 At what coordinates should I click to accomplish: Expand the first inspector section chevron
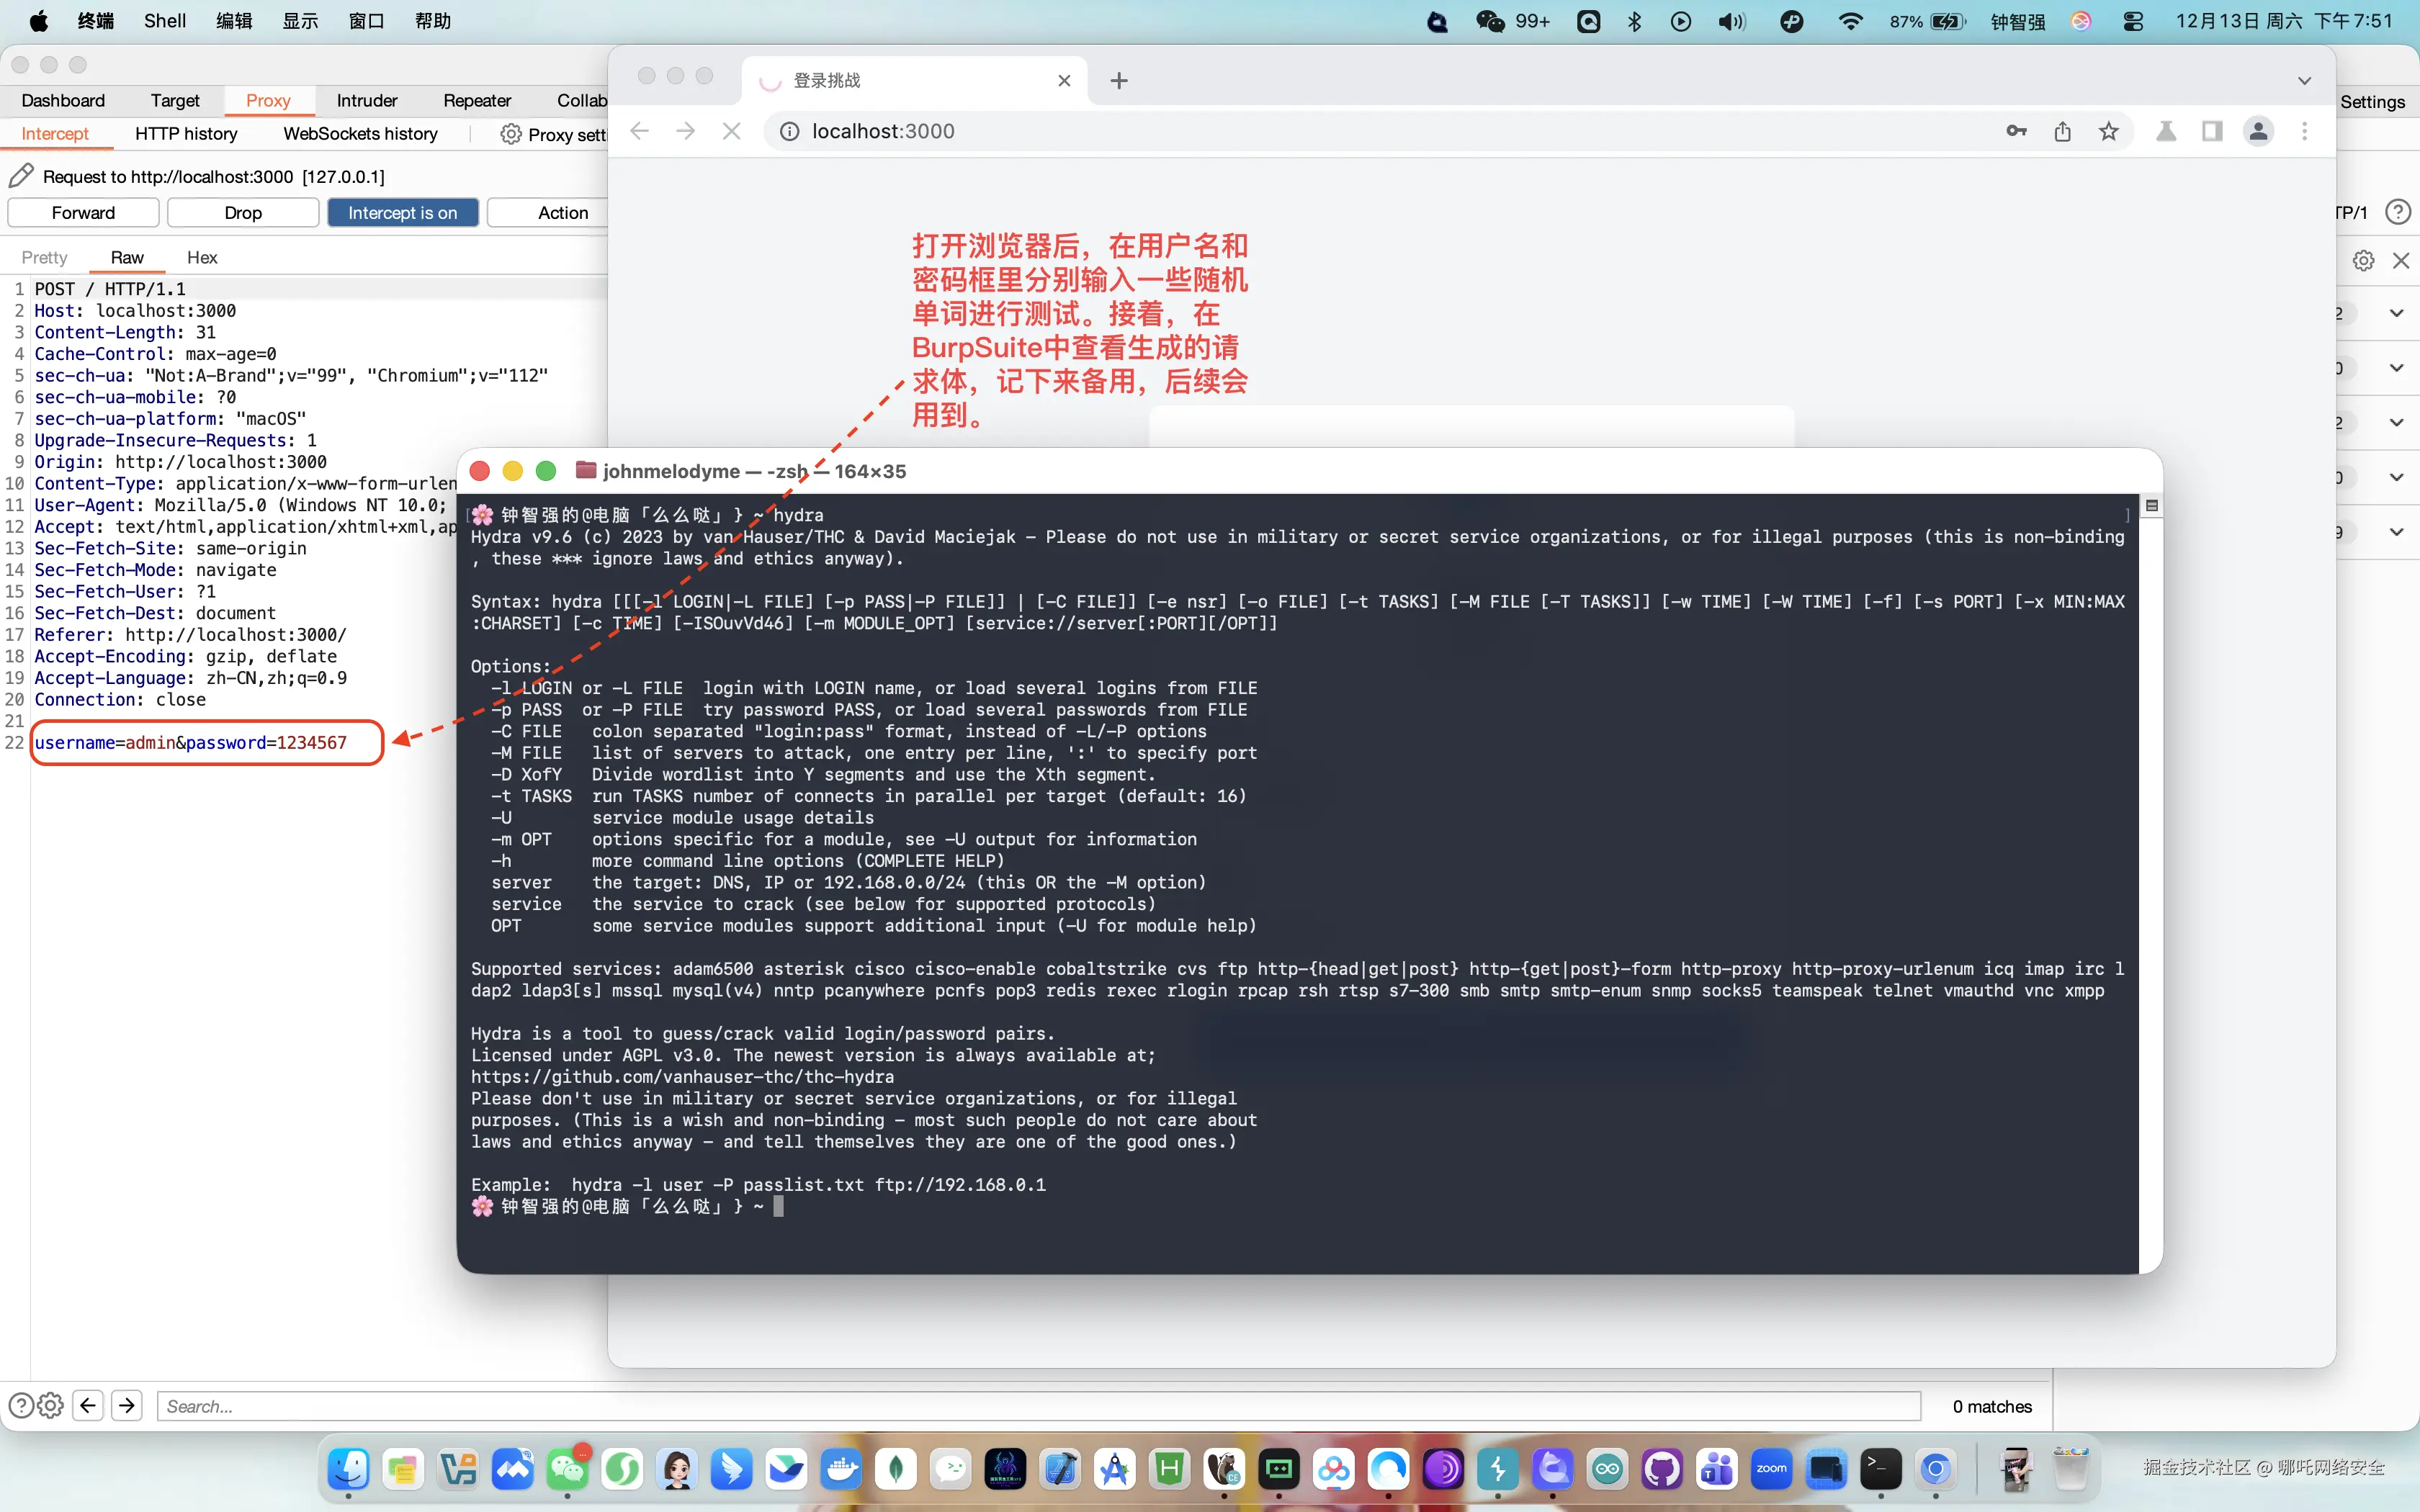(2396, 313)
